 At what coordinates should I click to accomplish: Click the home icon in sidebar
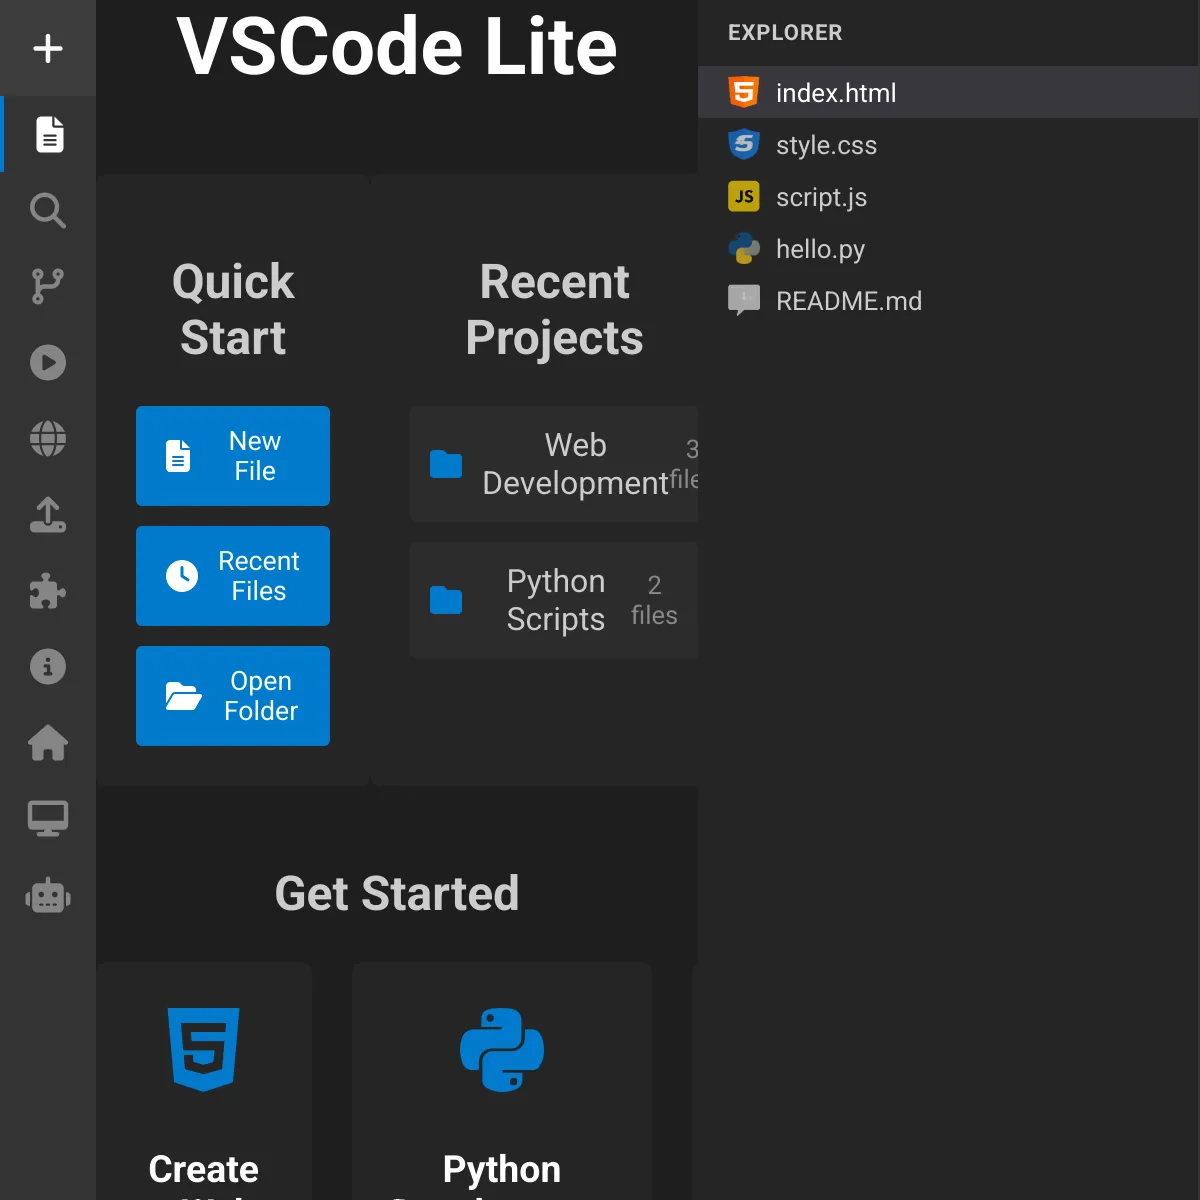pos(48,743)
